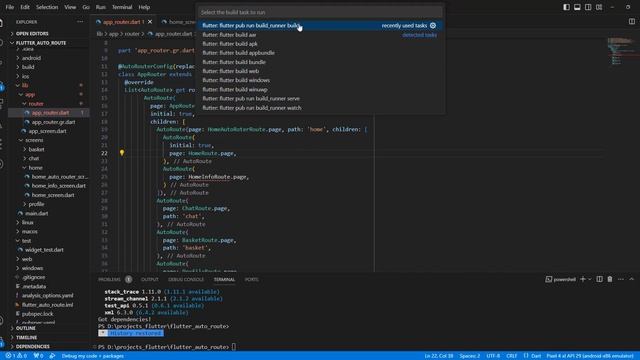Switch to the Ports panel tab

pyautogui.click(x=251, y=279)
